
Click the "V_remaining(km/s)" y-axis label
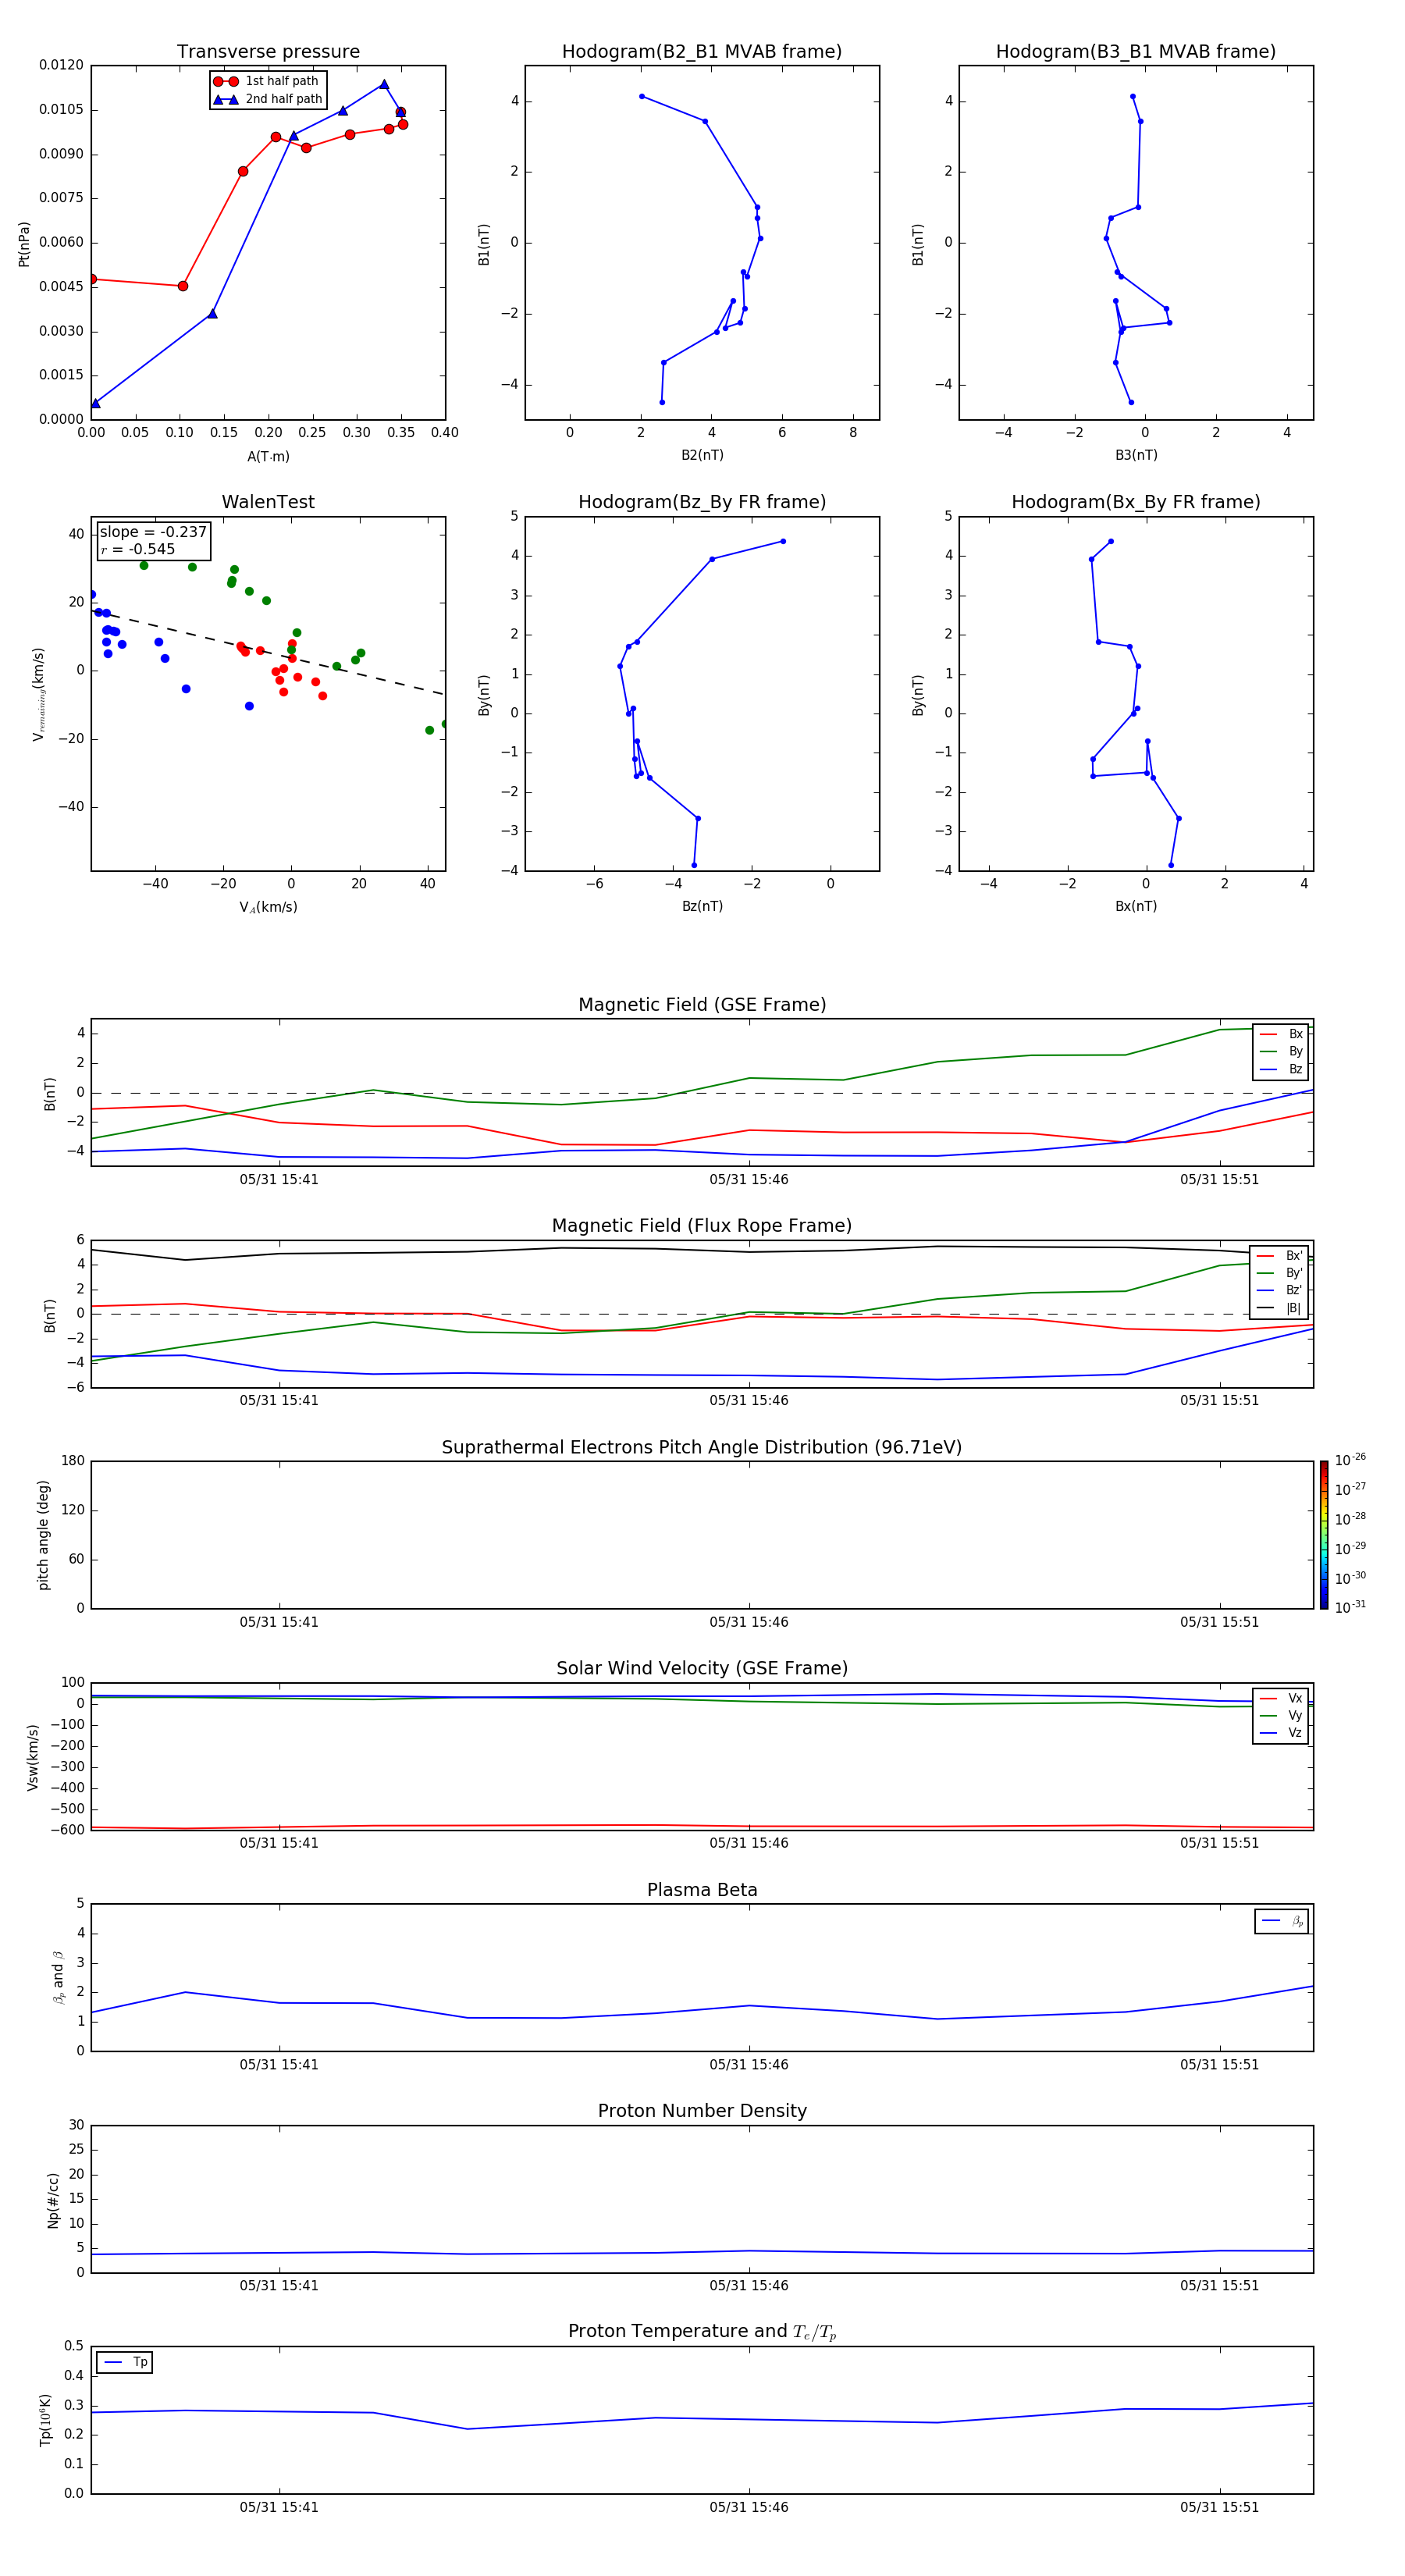[39, 694]
